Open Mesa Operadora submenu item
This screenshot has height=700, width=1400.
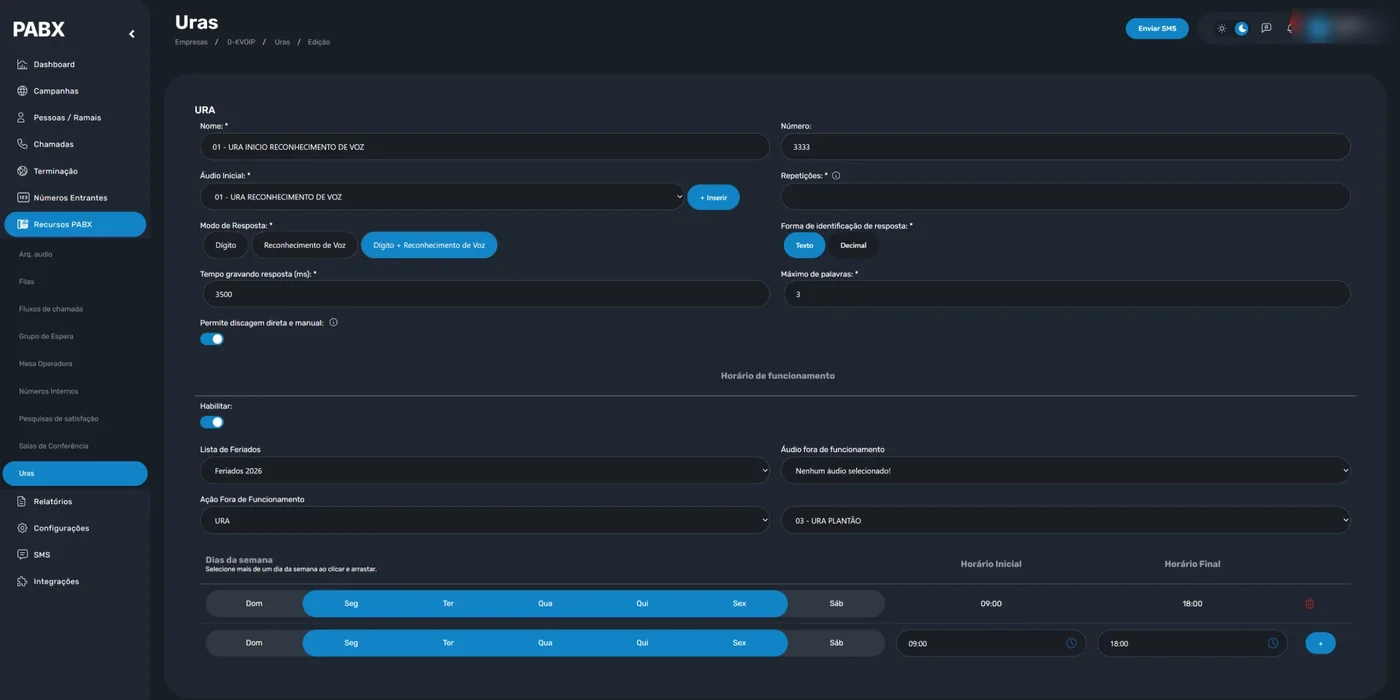click(x=46, y=364)
